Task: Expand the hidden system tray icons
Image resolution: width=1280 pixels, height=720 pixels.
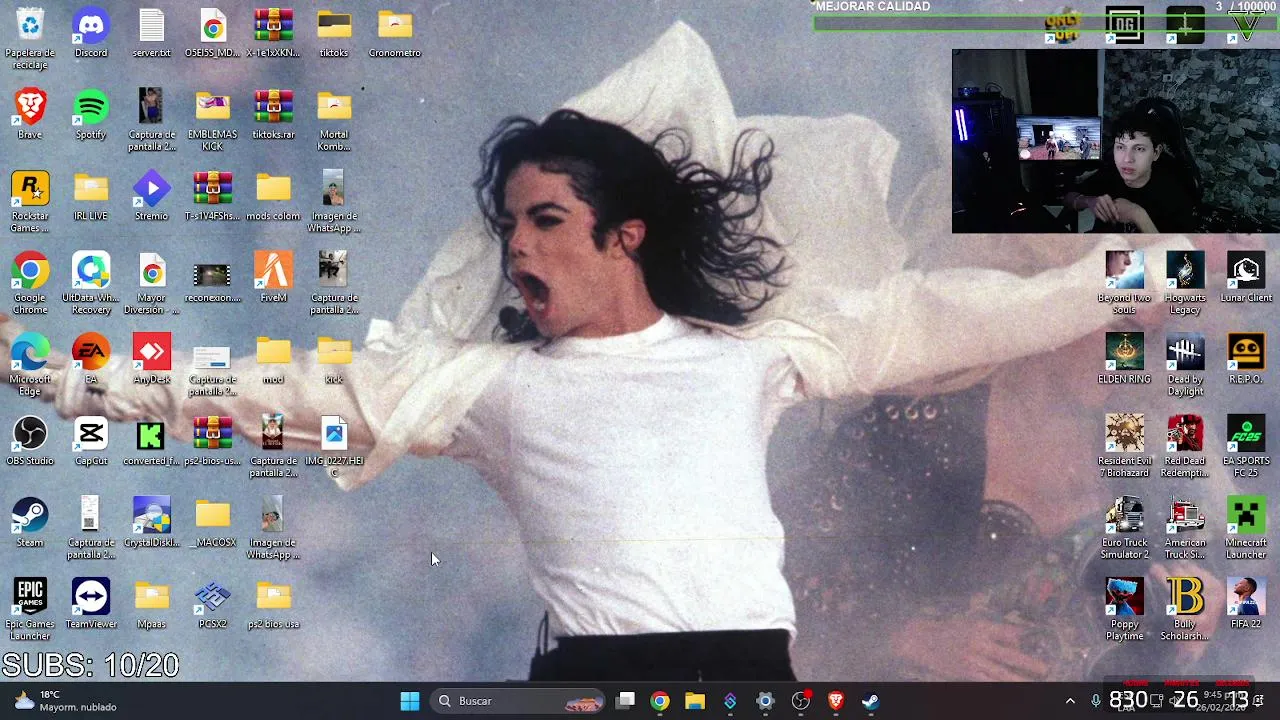Action: (x=1070, y=701)
